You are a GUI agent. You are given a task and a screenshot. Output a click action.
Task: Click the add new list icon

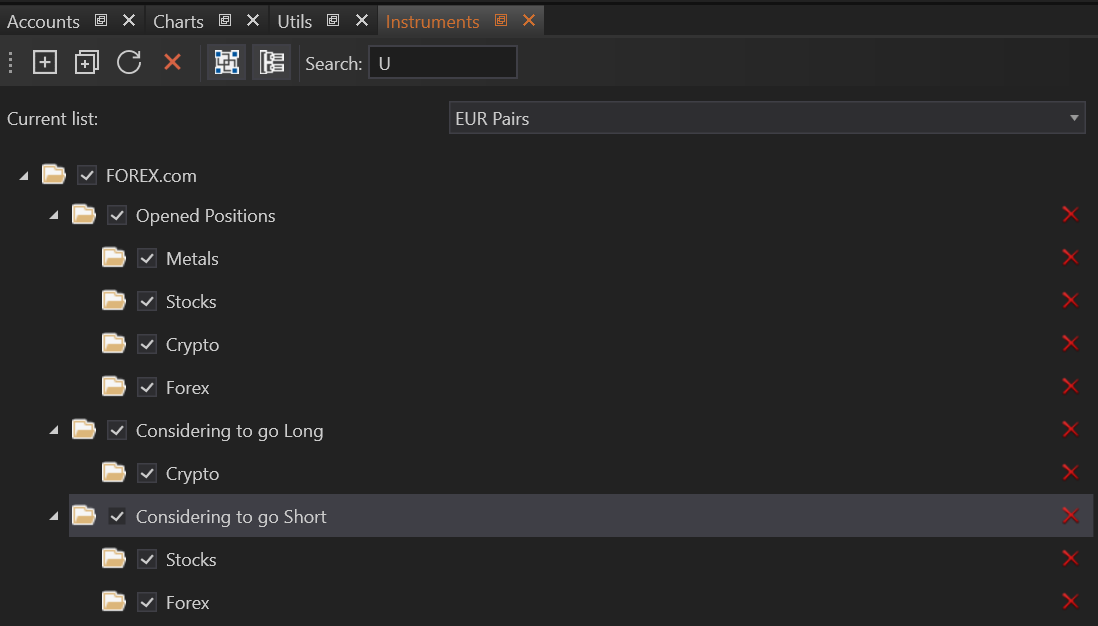pyautogui.click(x=45, y=62)
